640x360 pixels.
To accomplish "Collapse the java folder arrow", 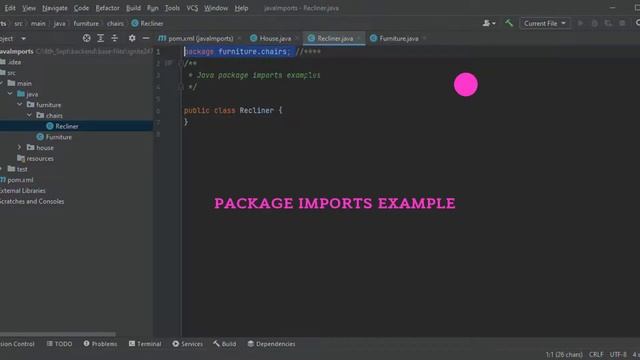I will point(10,94).
